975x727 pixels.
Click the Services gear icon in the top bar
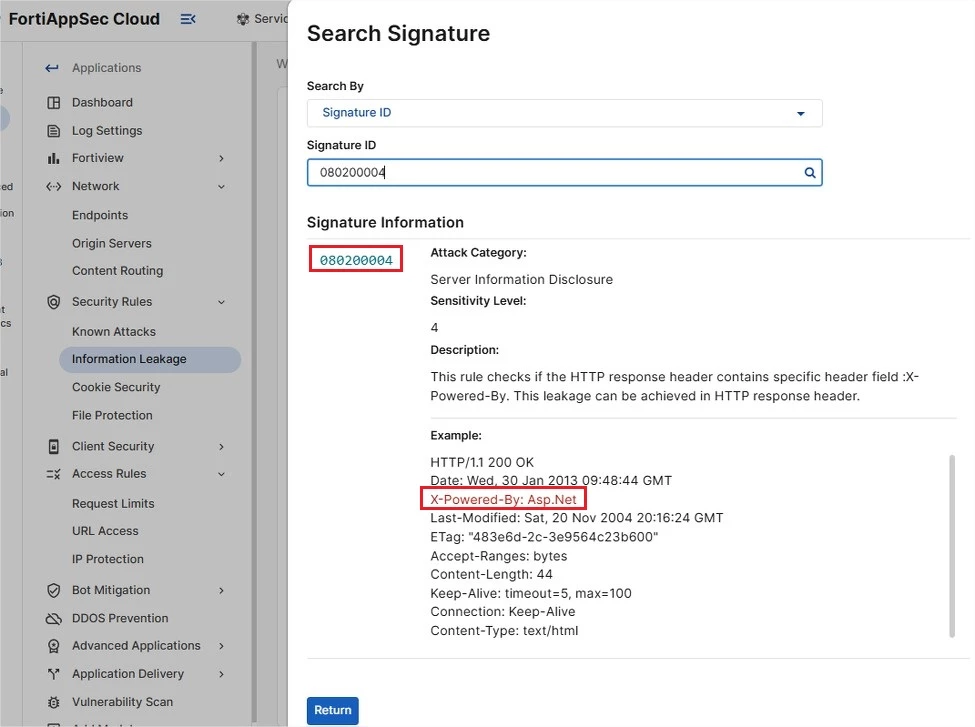pos(243,19)
